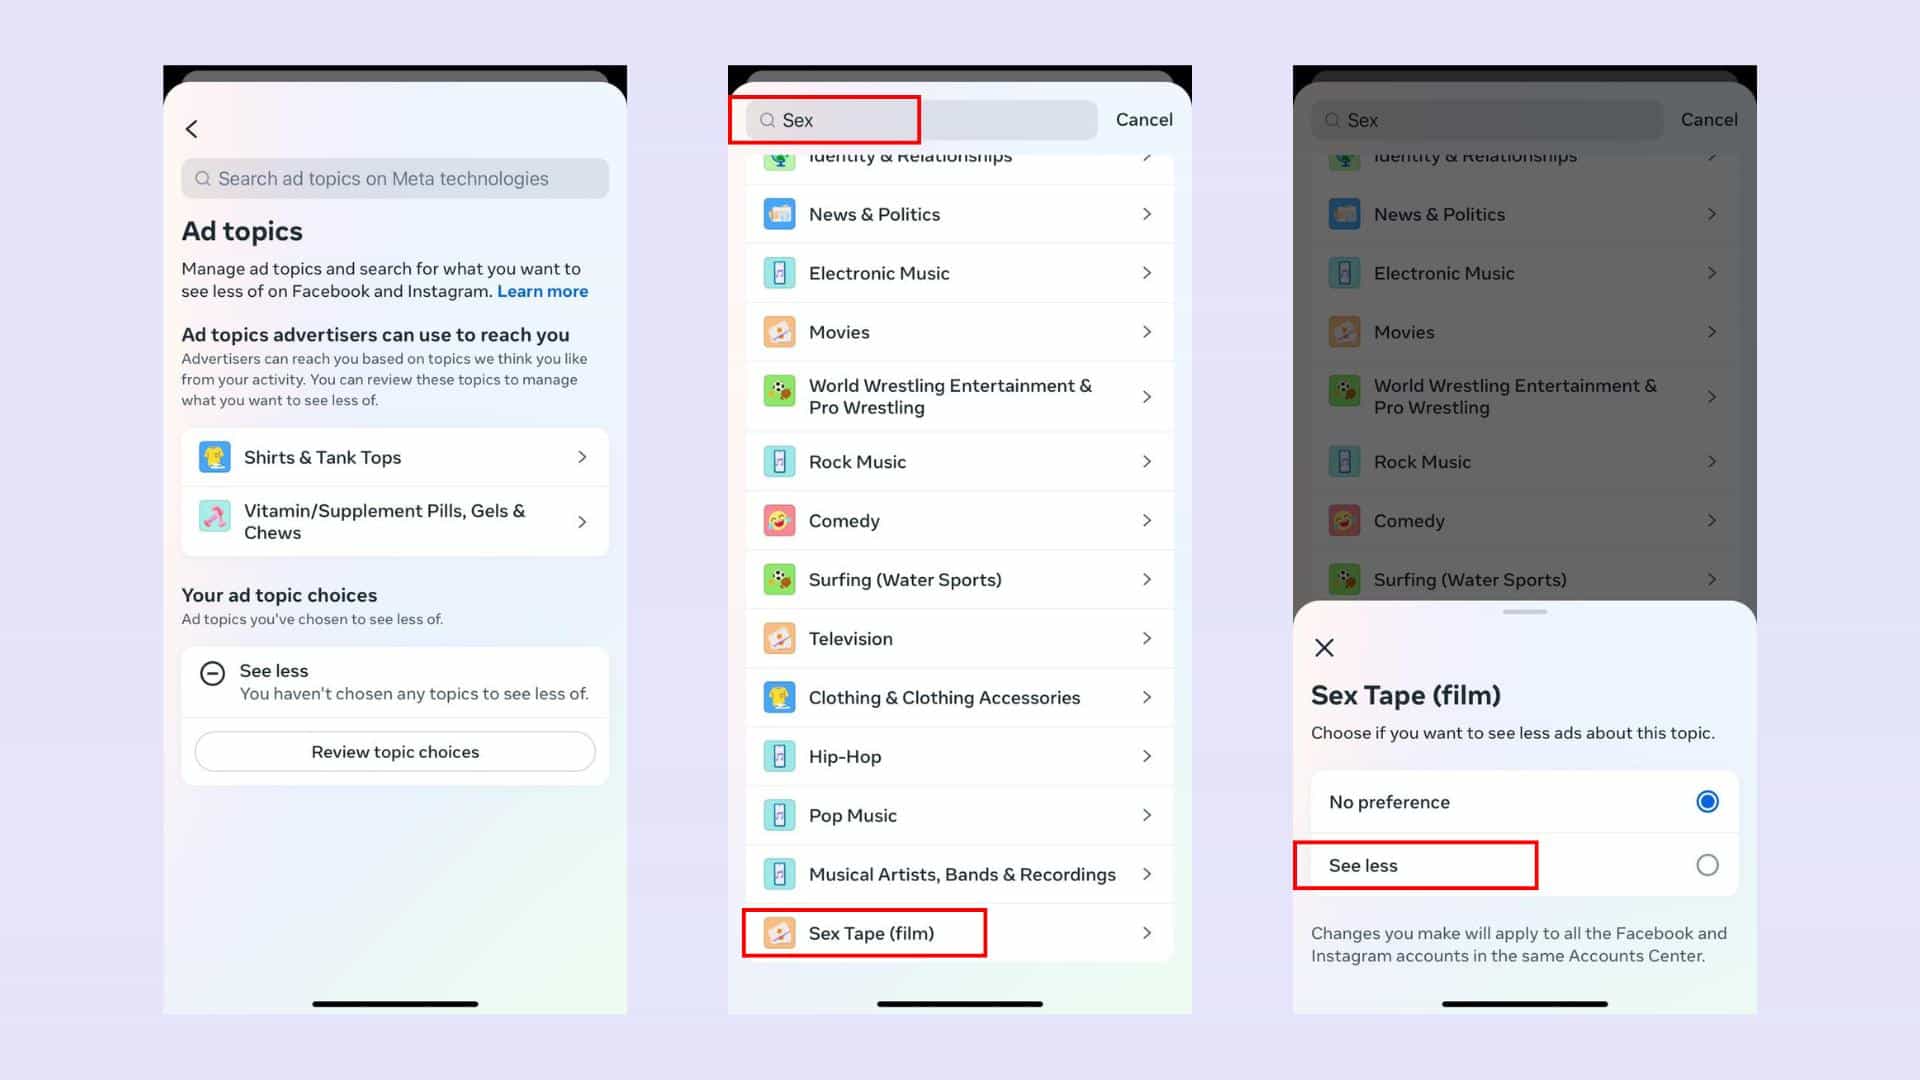The image size is (1920, 1080).
Task: Click the Sex Tape film topic icon
Action: coord(779,932)
